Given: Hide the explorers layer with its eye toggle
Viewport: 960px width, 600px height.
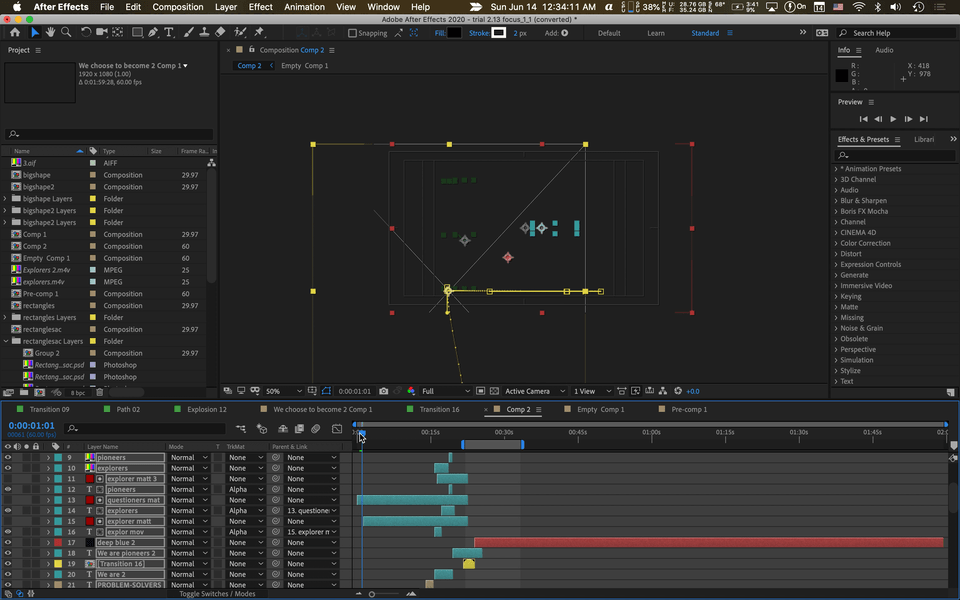Looking at the screenshot, I should [x=9, y=468].
